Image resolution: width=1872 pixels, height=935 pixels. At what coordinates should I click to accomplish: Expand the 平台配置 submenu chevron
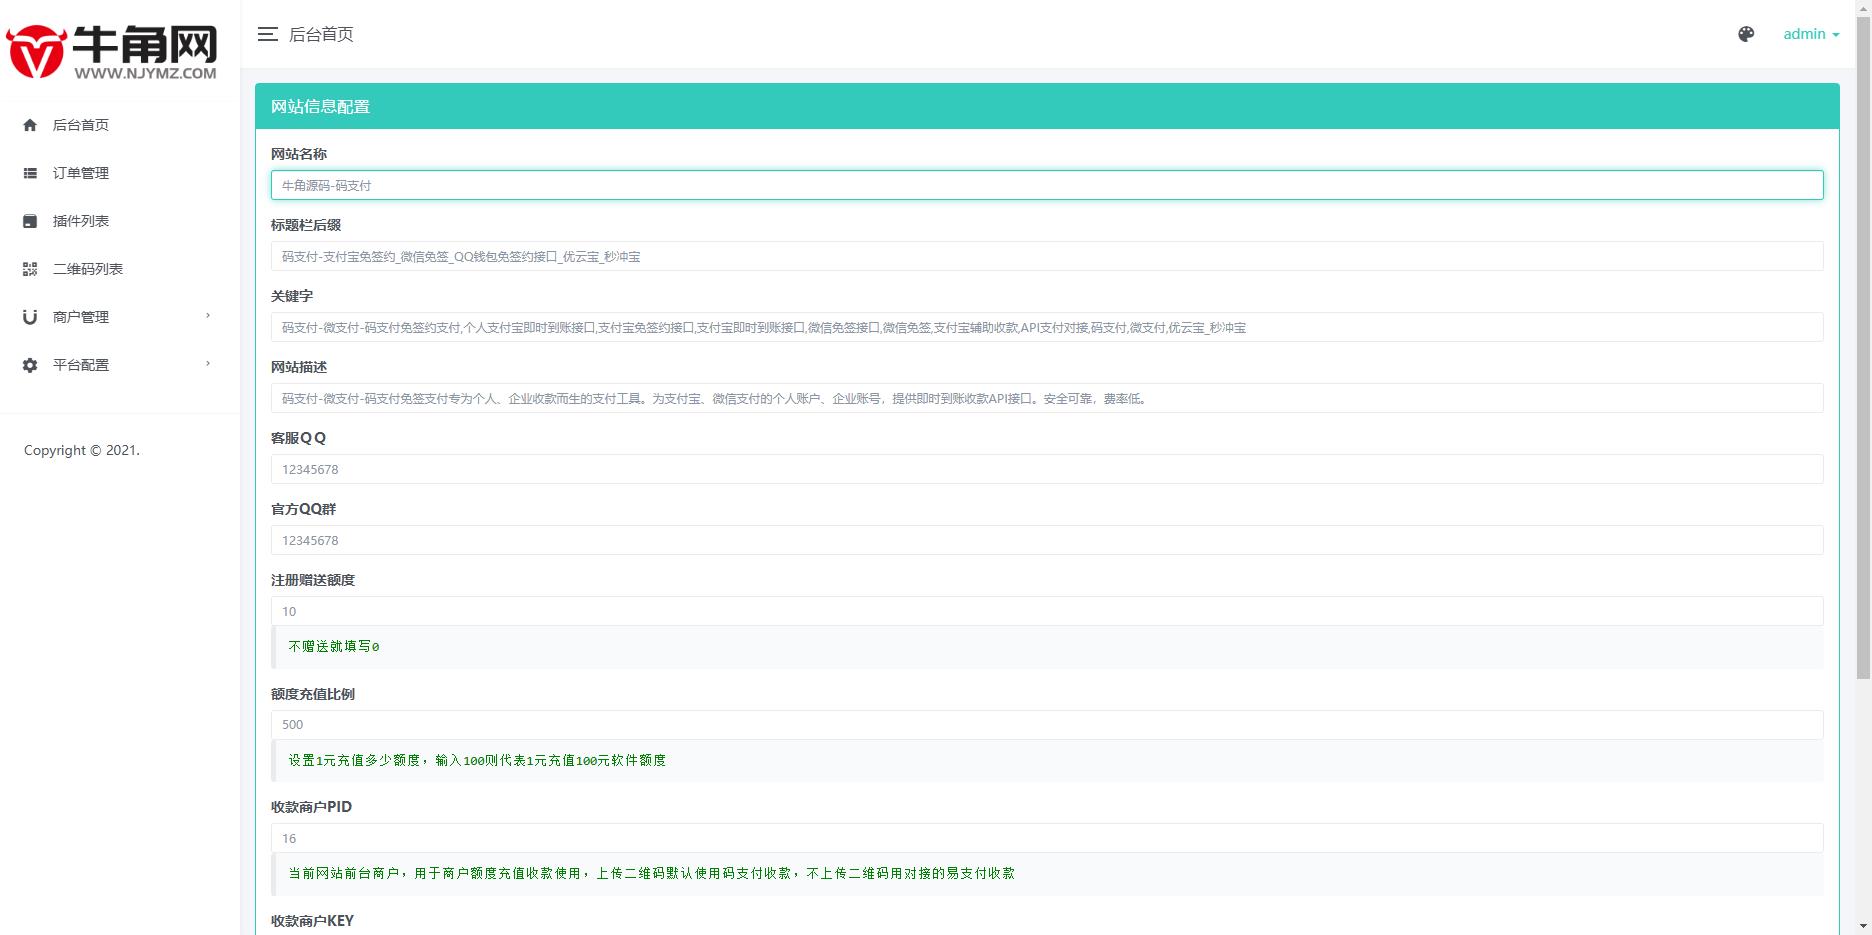[x=208, y=364]
